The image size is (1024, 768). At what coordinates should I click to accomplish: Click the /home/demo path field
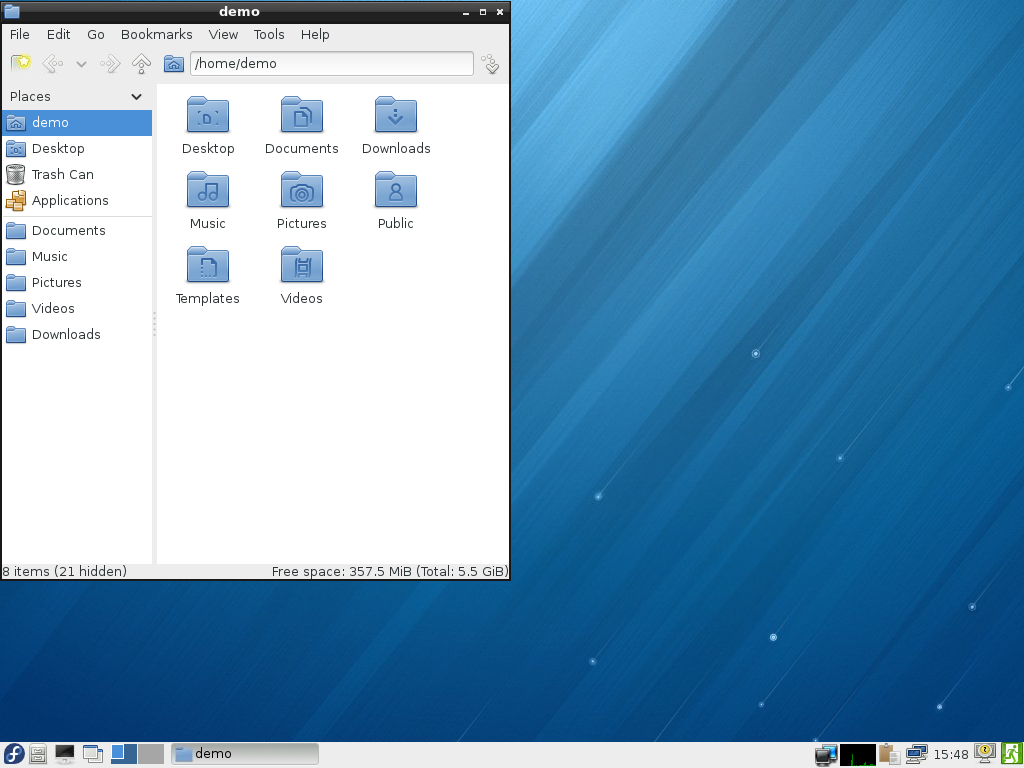pyautogui.click(x=332, y=63)
